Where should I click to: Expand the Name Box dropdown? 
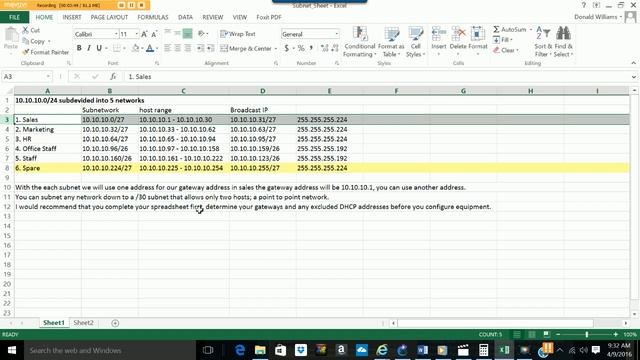pos(48,77)
